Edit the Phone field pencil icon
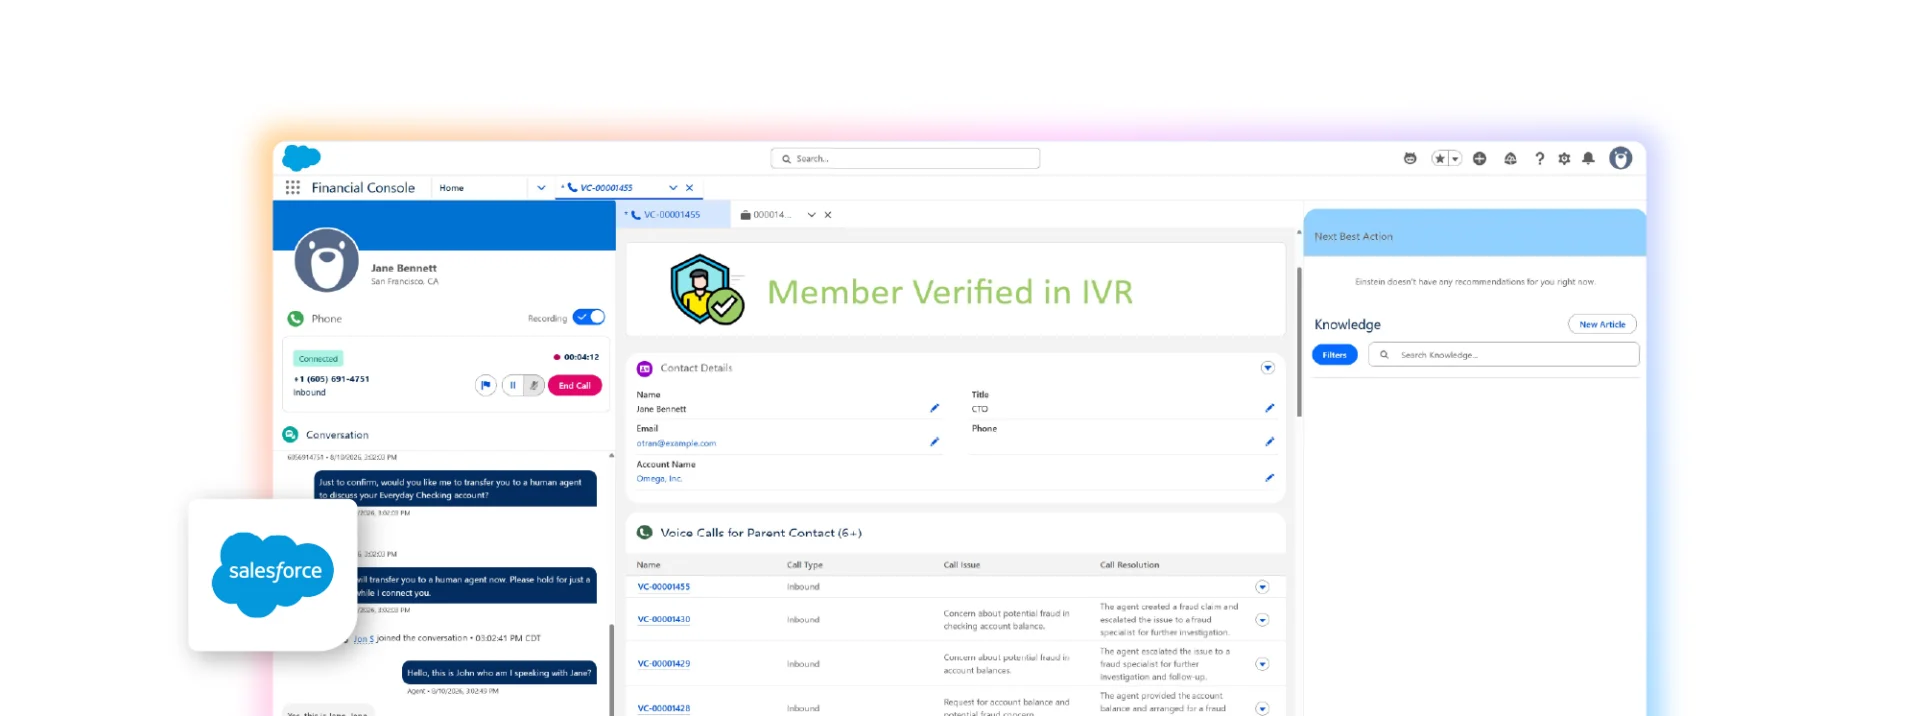 (x=1269, y=442)
